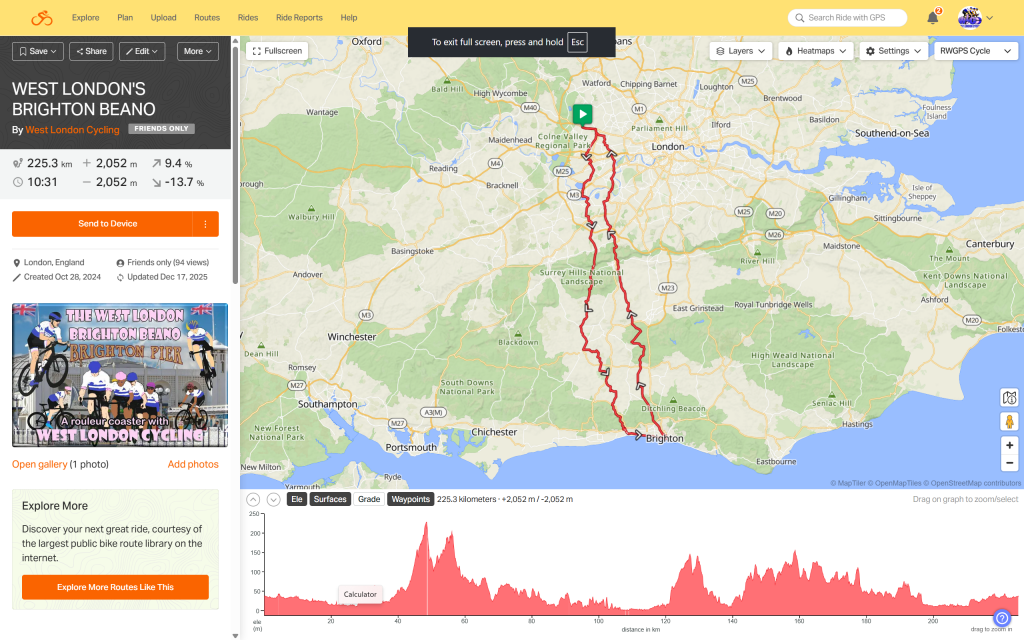Open the Ride Reports menu
Screen dimensions: 1024x640
[299, 18]
